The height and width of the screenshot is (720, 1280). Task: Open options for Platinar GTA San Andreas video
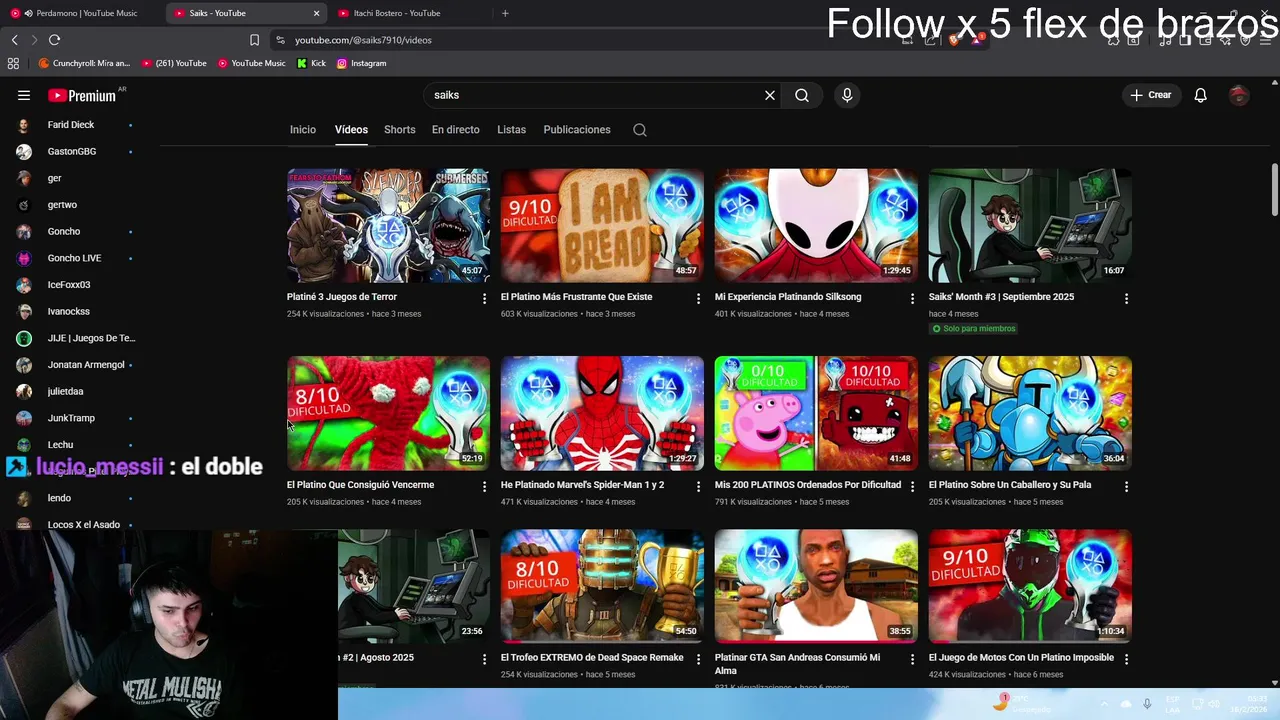[x=912, y=659]
